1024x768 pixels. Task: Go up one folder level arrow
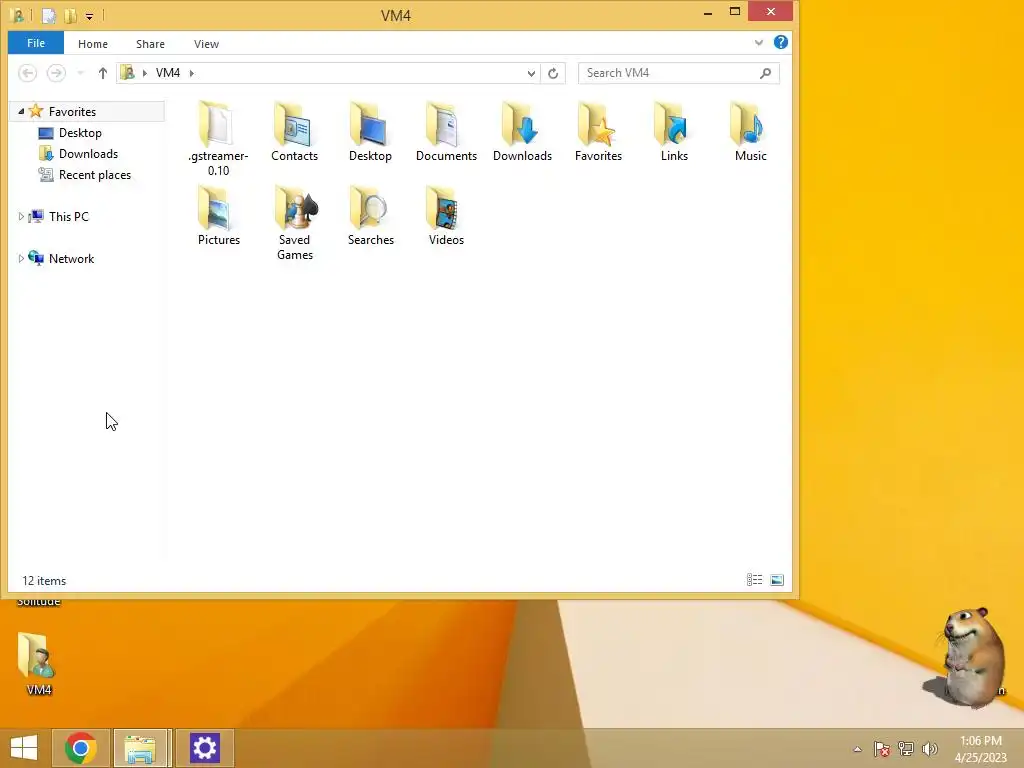tap(103, 73)
